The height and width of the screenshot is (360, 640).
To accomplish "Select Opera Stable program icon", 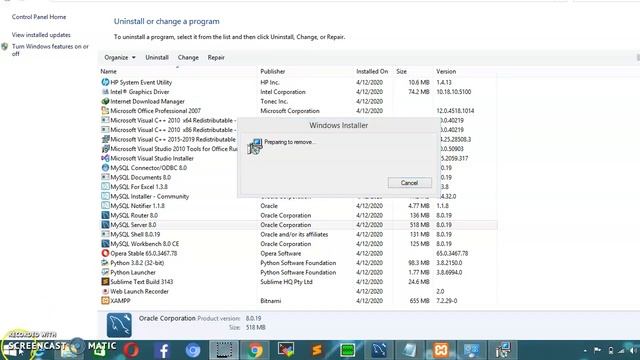I will (105, 253).
